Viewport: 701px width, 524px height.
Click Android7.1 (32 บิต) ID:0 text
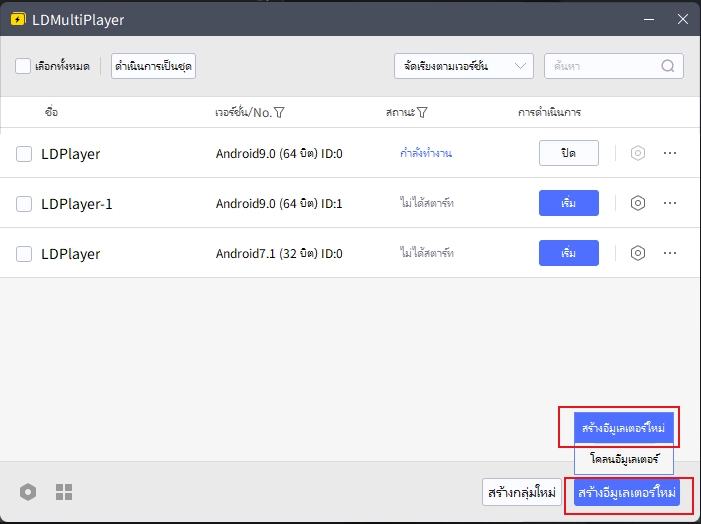(279, 254)
